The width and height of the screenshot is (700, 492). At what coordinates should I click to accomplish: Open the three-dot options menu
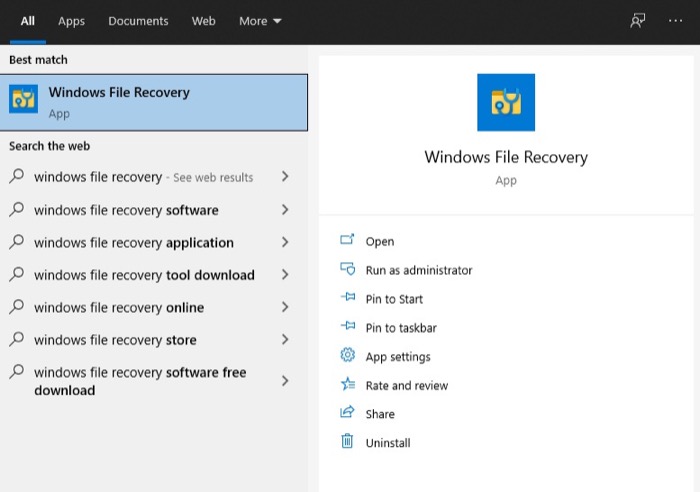pos(675,21)
